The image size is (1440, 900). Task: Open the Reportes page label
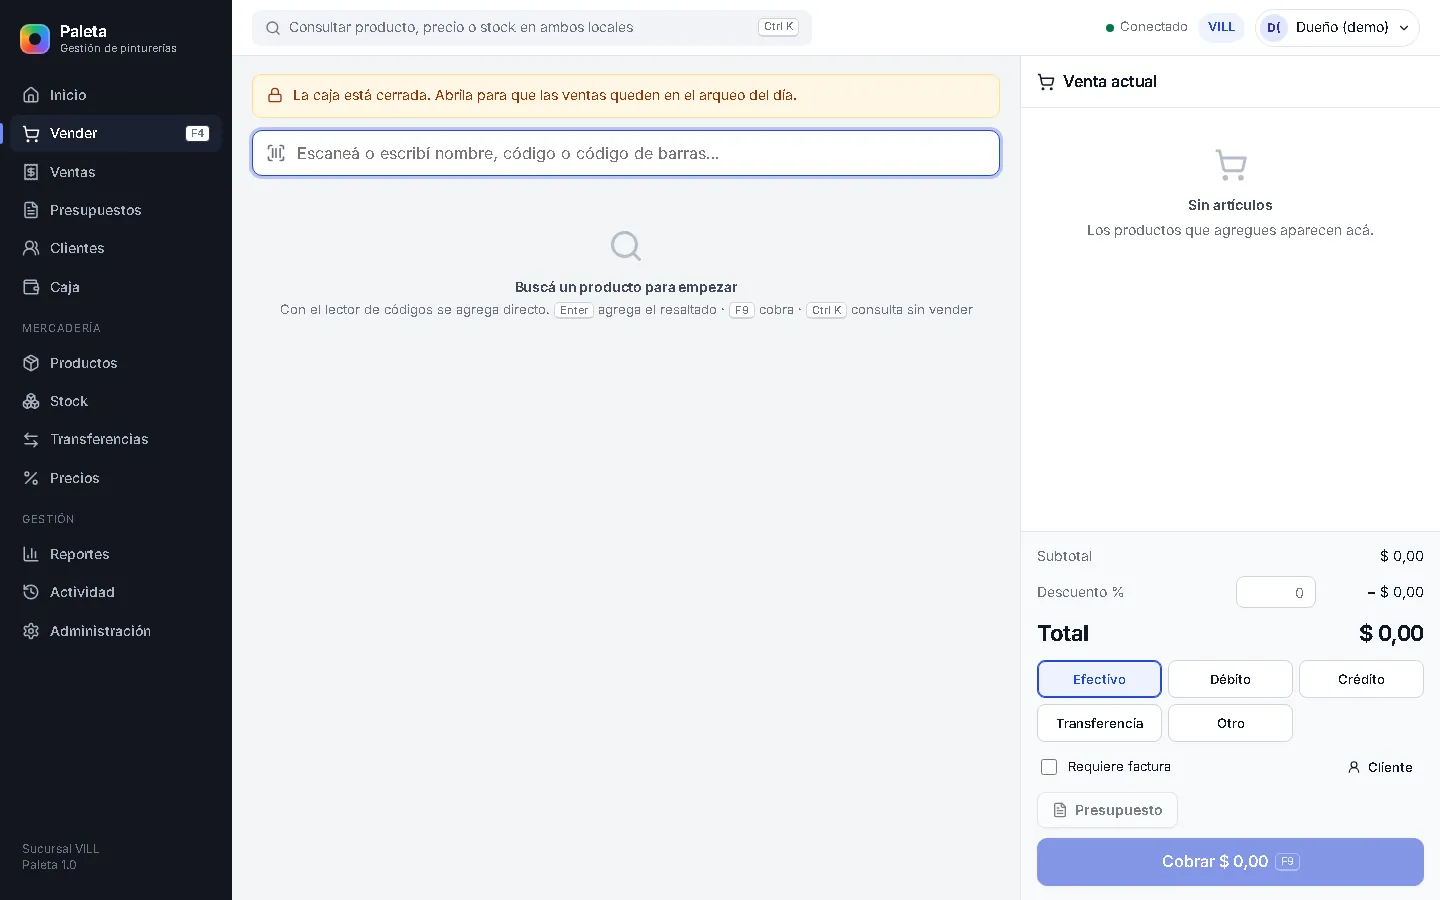(x=80, y=554)
